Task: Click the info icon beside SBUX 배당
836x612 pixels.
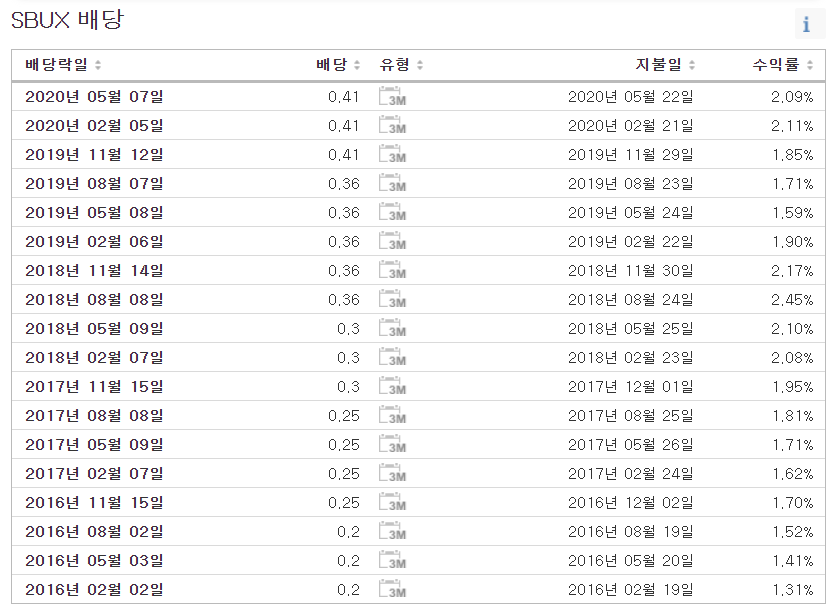Action: [x=808, y=23]
